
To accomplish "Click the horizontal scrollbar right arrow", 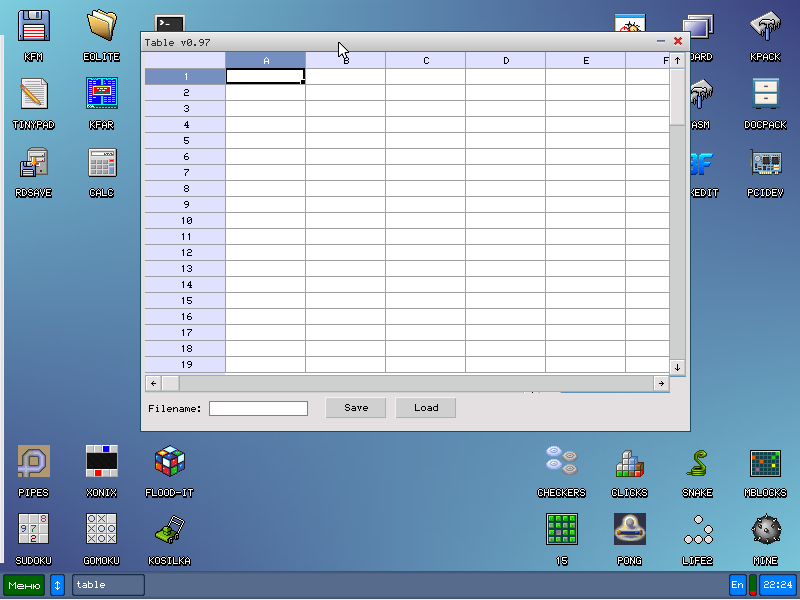I will (661, 383).
